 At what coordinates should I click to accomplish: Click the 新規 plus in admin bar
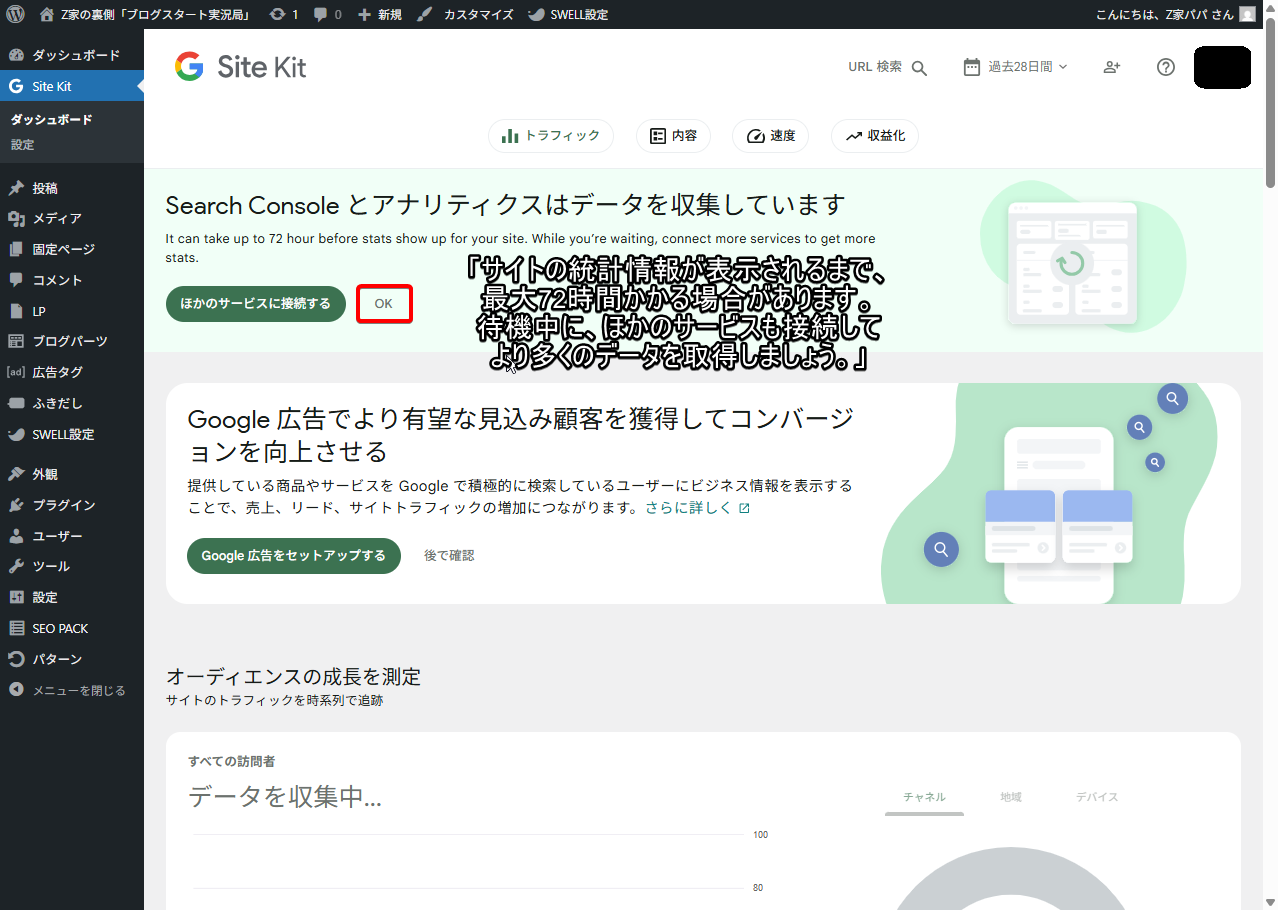(x=379, y=14)
